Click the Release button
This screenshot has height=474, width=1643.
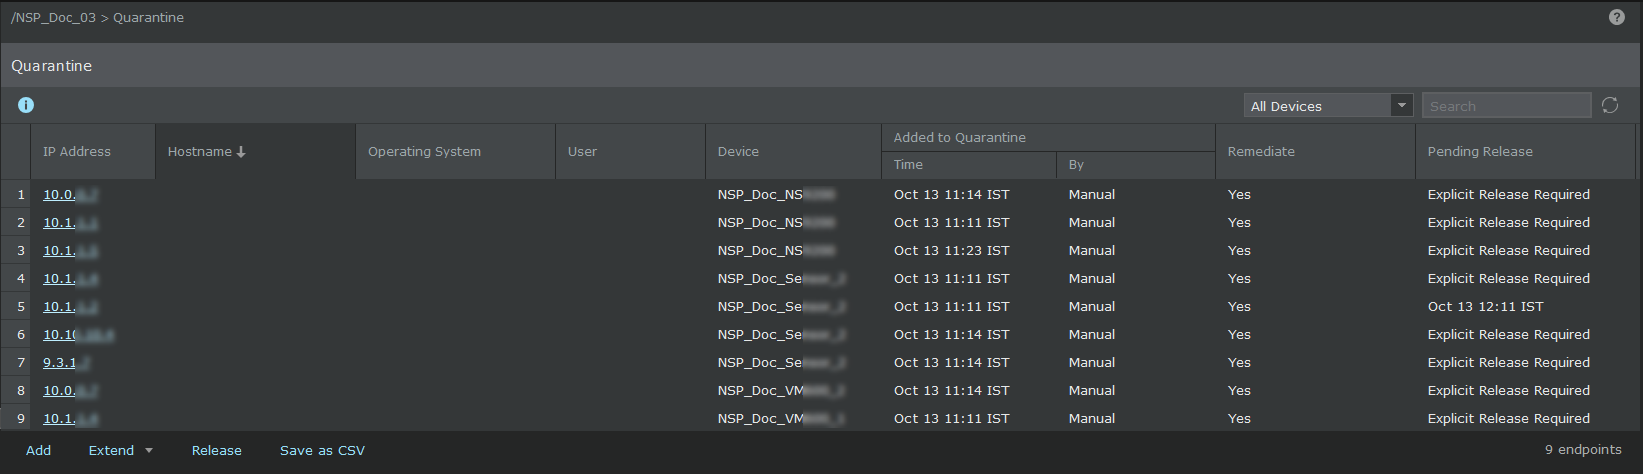point(217,451)
